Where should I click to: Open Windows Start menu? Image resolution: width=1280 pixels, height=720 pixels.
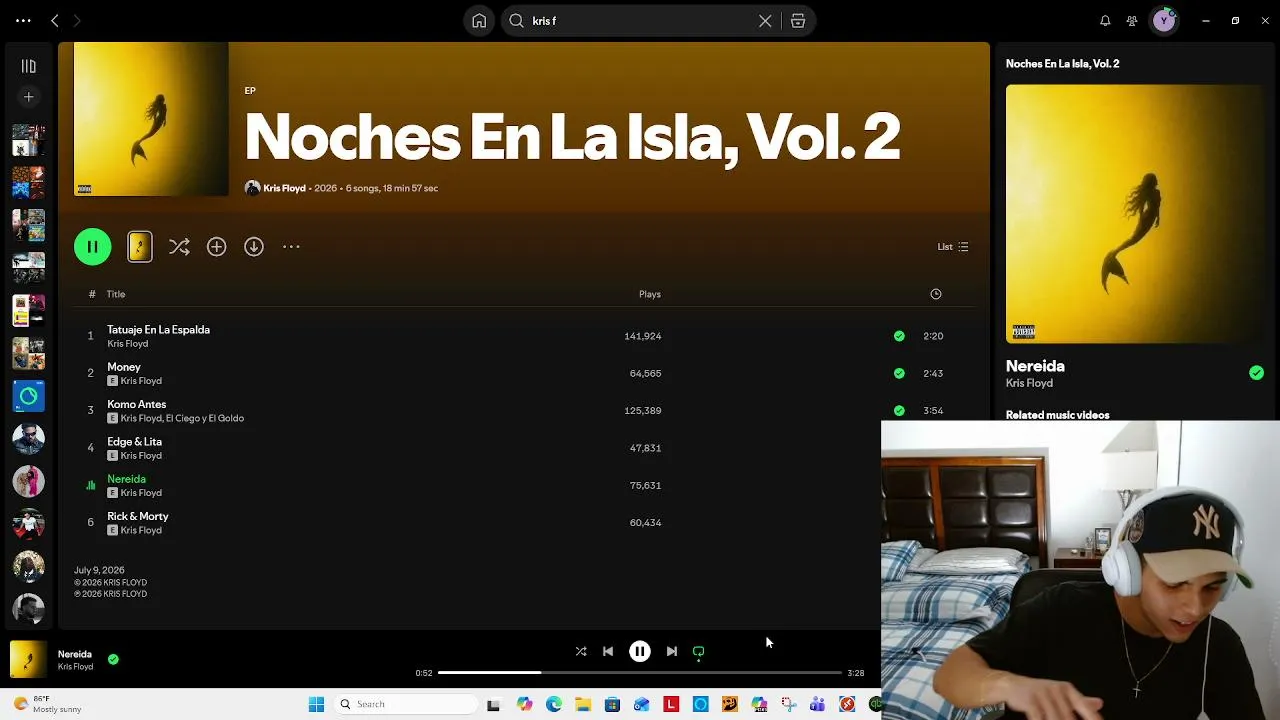click(x=316, y=704)
